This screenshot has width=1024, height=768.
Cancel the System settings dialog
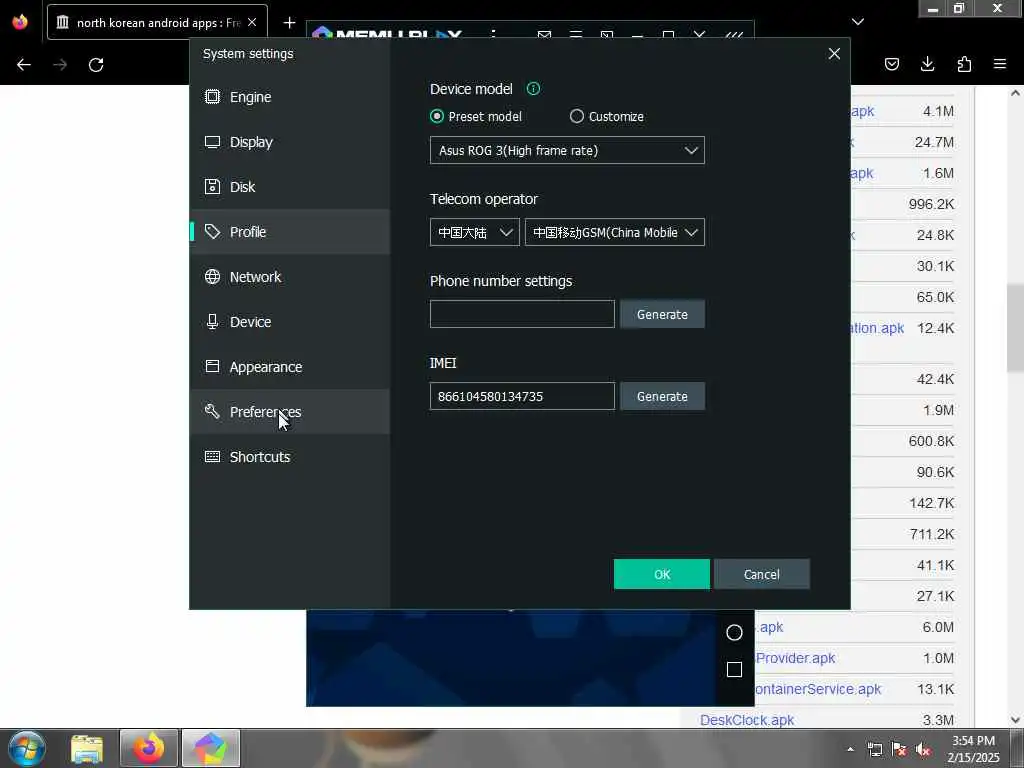coord(761,574)
